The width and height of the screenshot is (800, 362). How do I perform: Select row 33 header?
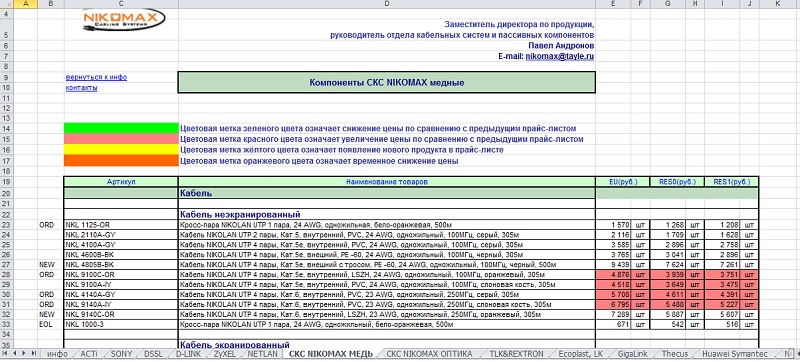6,324
